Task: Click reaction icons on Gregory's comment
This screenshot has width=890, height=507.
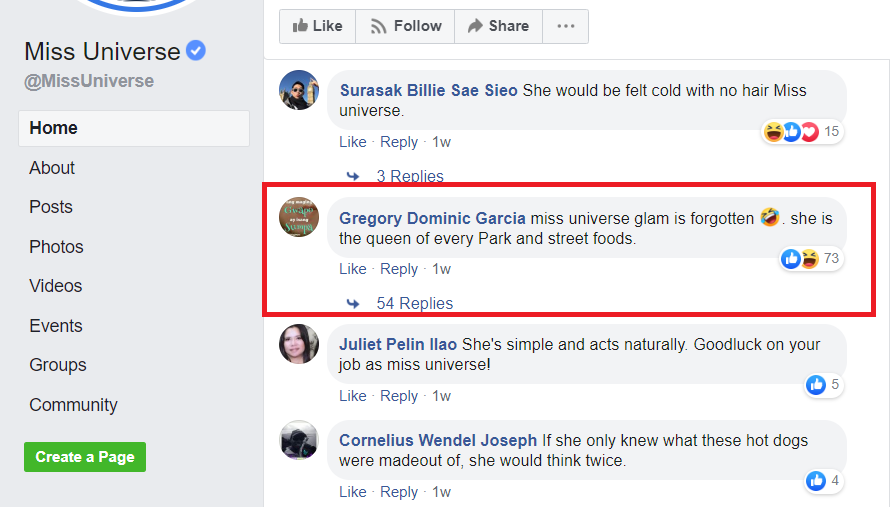Action: point(800,259)
